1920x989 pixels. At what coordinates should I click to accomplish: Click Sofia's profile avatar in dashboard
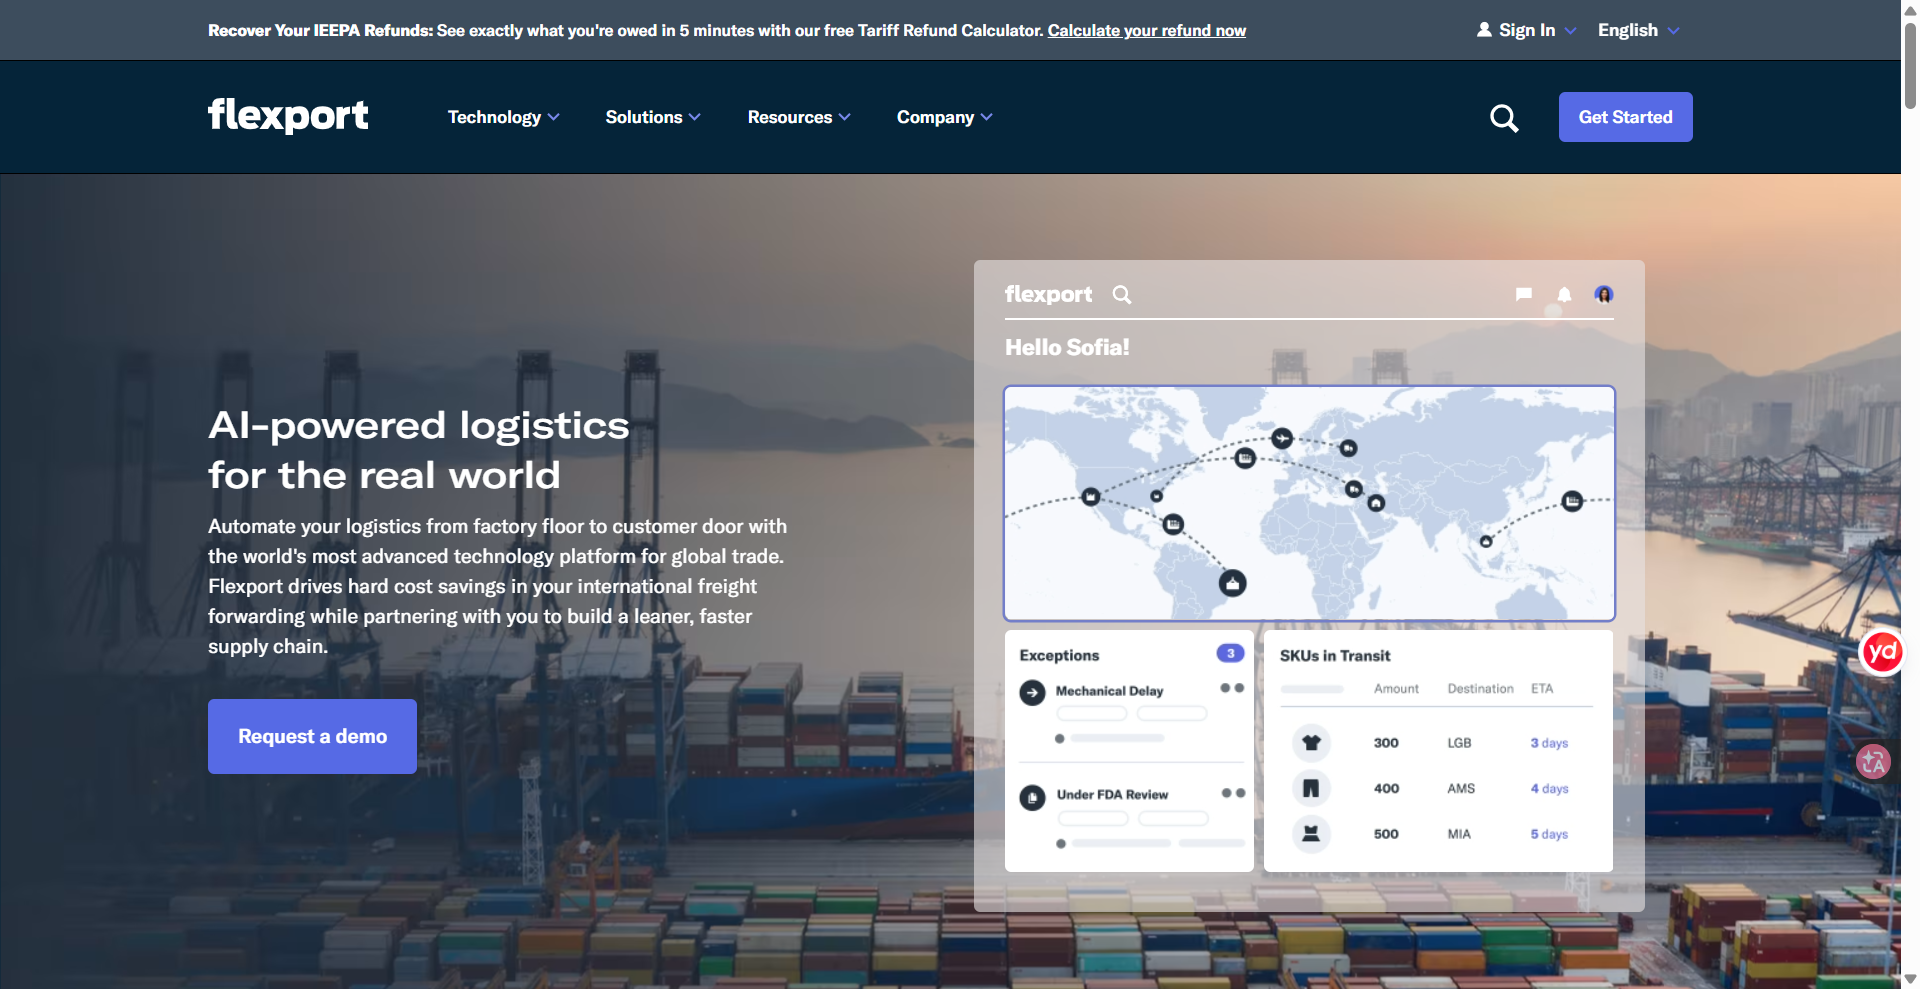coord(1604,294)
